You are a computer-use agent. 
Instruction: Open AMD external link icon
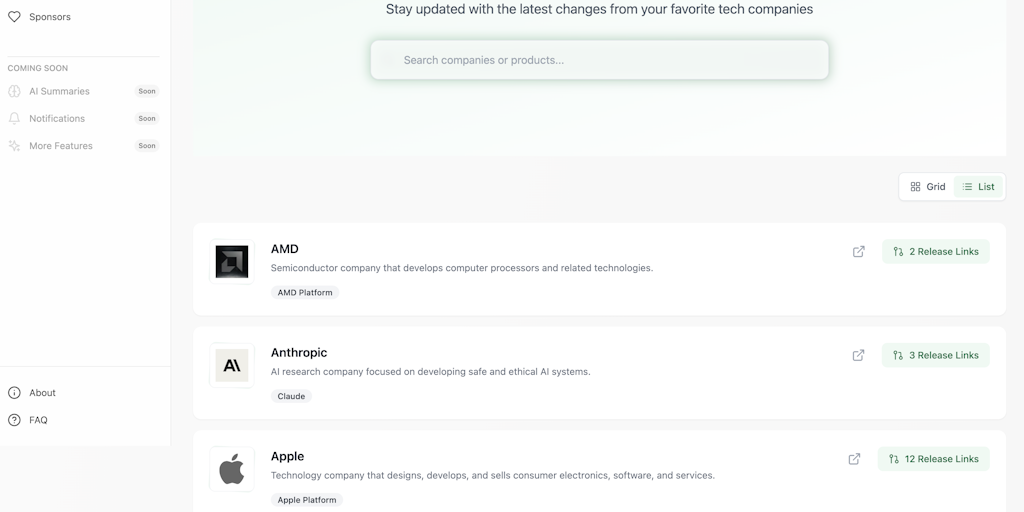(x=858, y=252)
